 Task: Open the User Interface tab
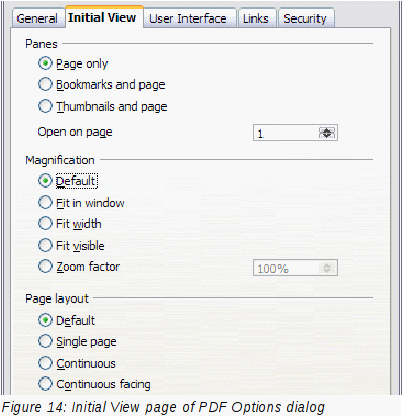tap(188, 18)
